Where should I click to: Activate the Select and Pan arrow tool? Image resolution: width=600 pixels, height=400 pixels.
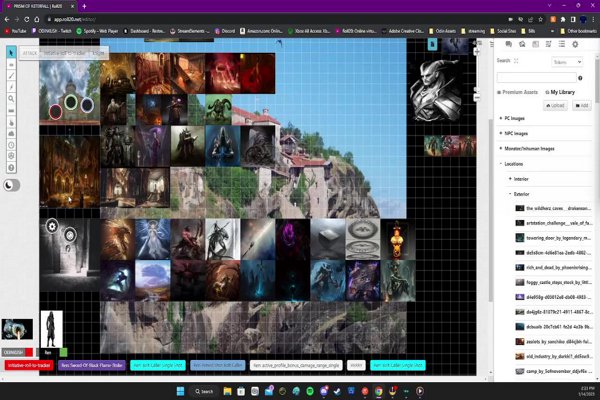click(11, 52)
